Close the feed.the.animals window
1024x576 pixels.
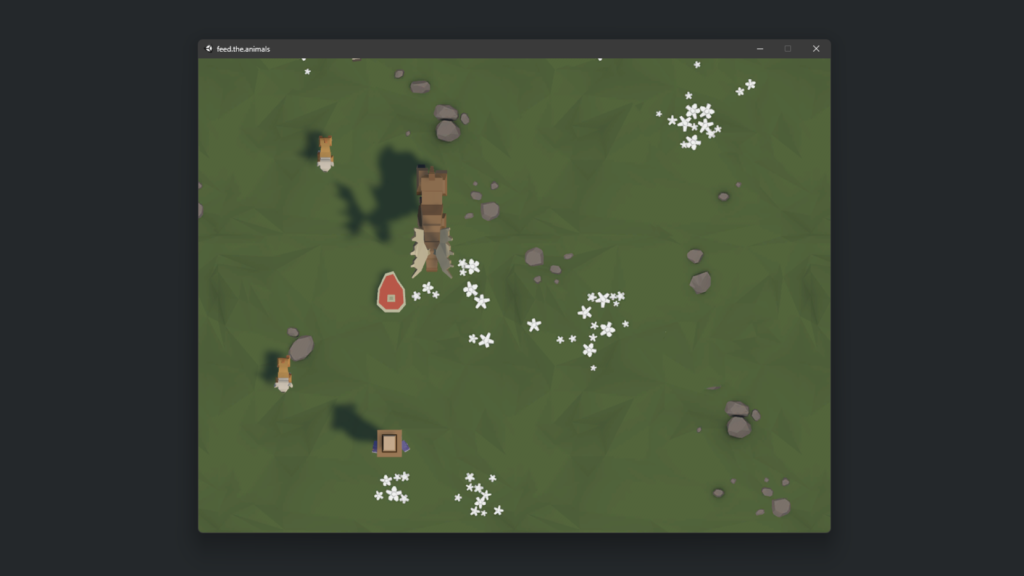(x=815, y=47)
